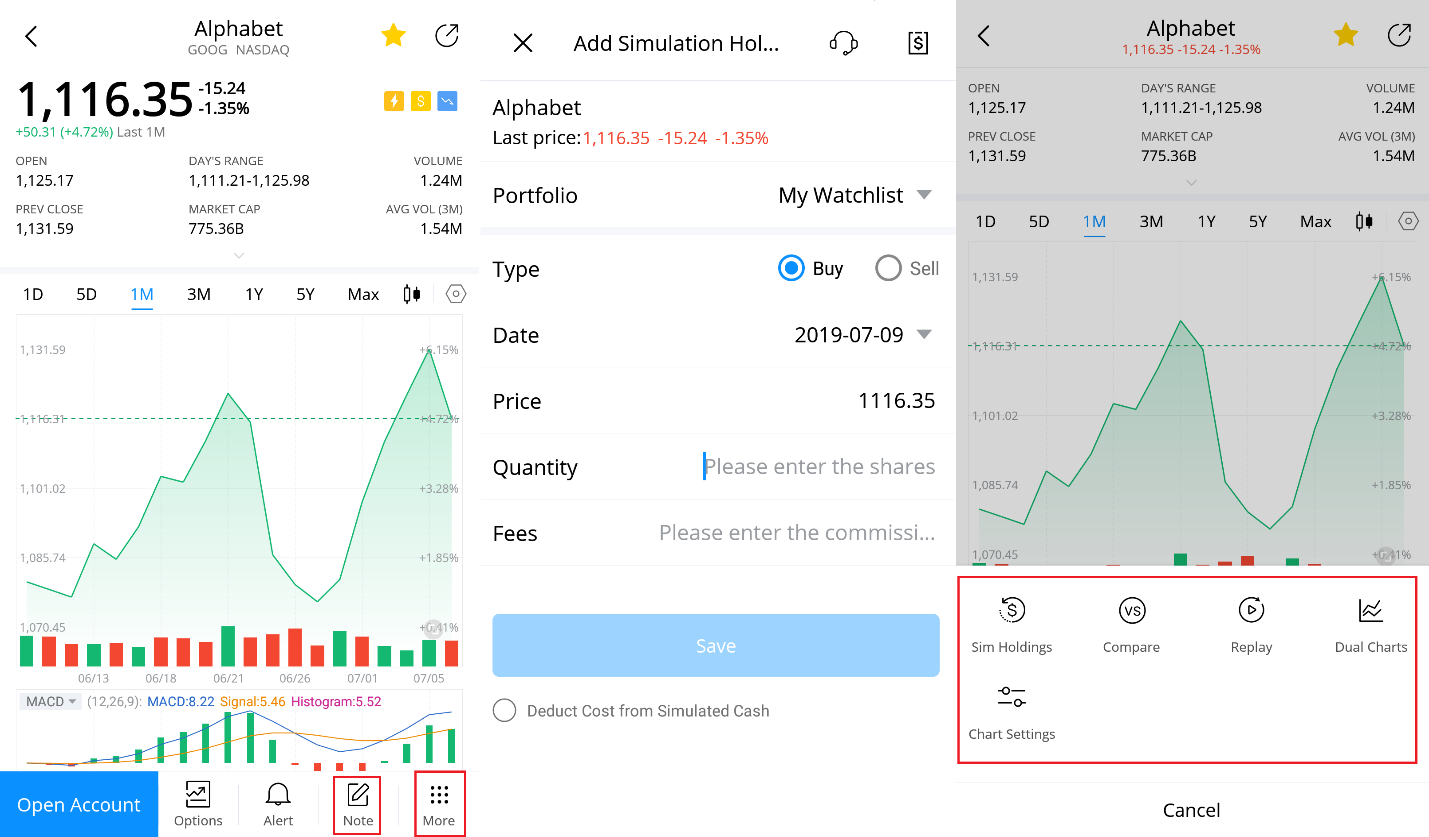Select the Buy radio button
The height and width of the screenshot is (837, 1429).
(x=791, y=268)
